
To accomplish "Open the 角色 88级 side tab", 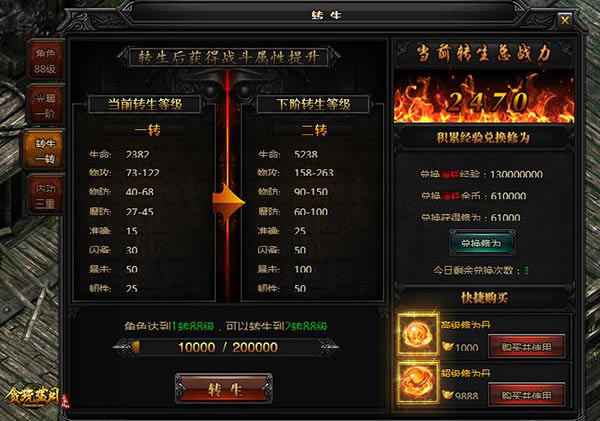I will pyautogui.click(x=45, y=60).
